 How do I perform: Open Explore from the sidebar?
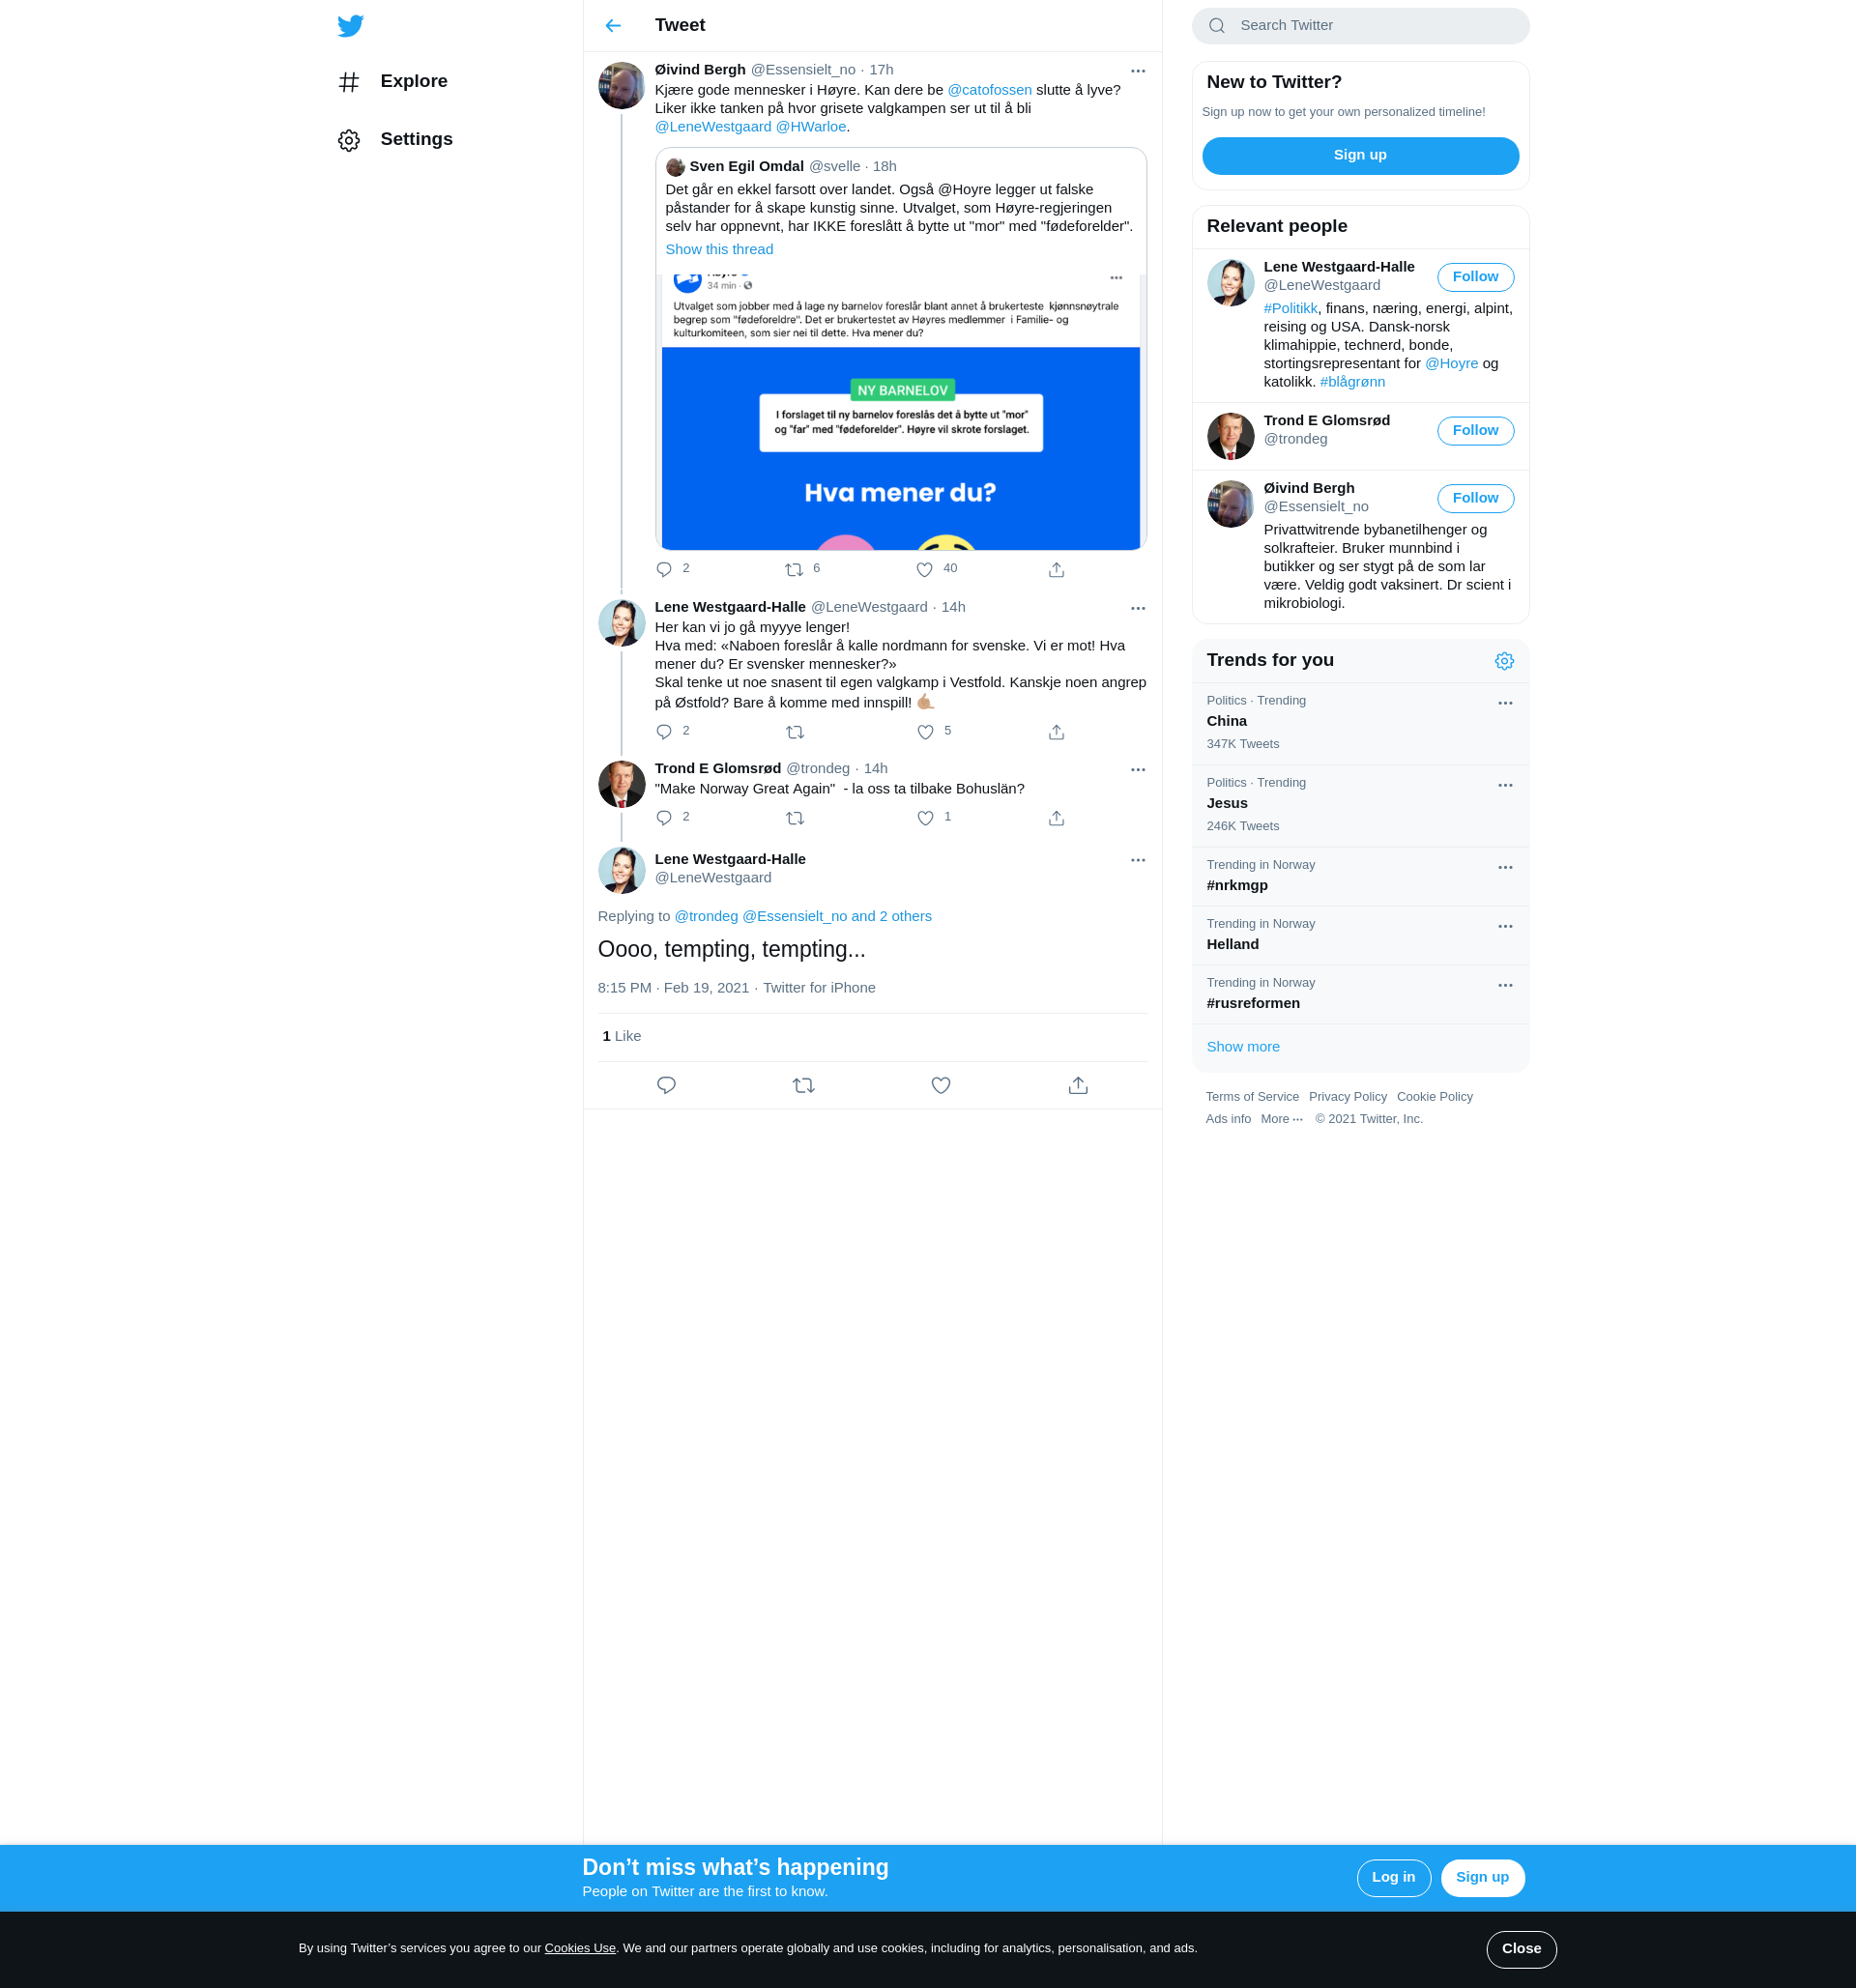pyautogui.click(x=393, y=82)
